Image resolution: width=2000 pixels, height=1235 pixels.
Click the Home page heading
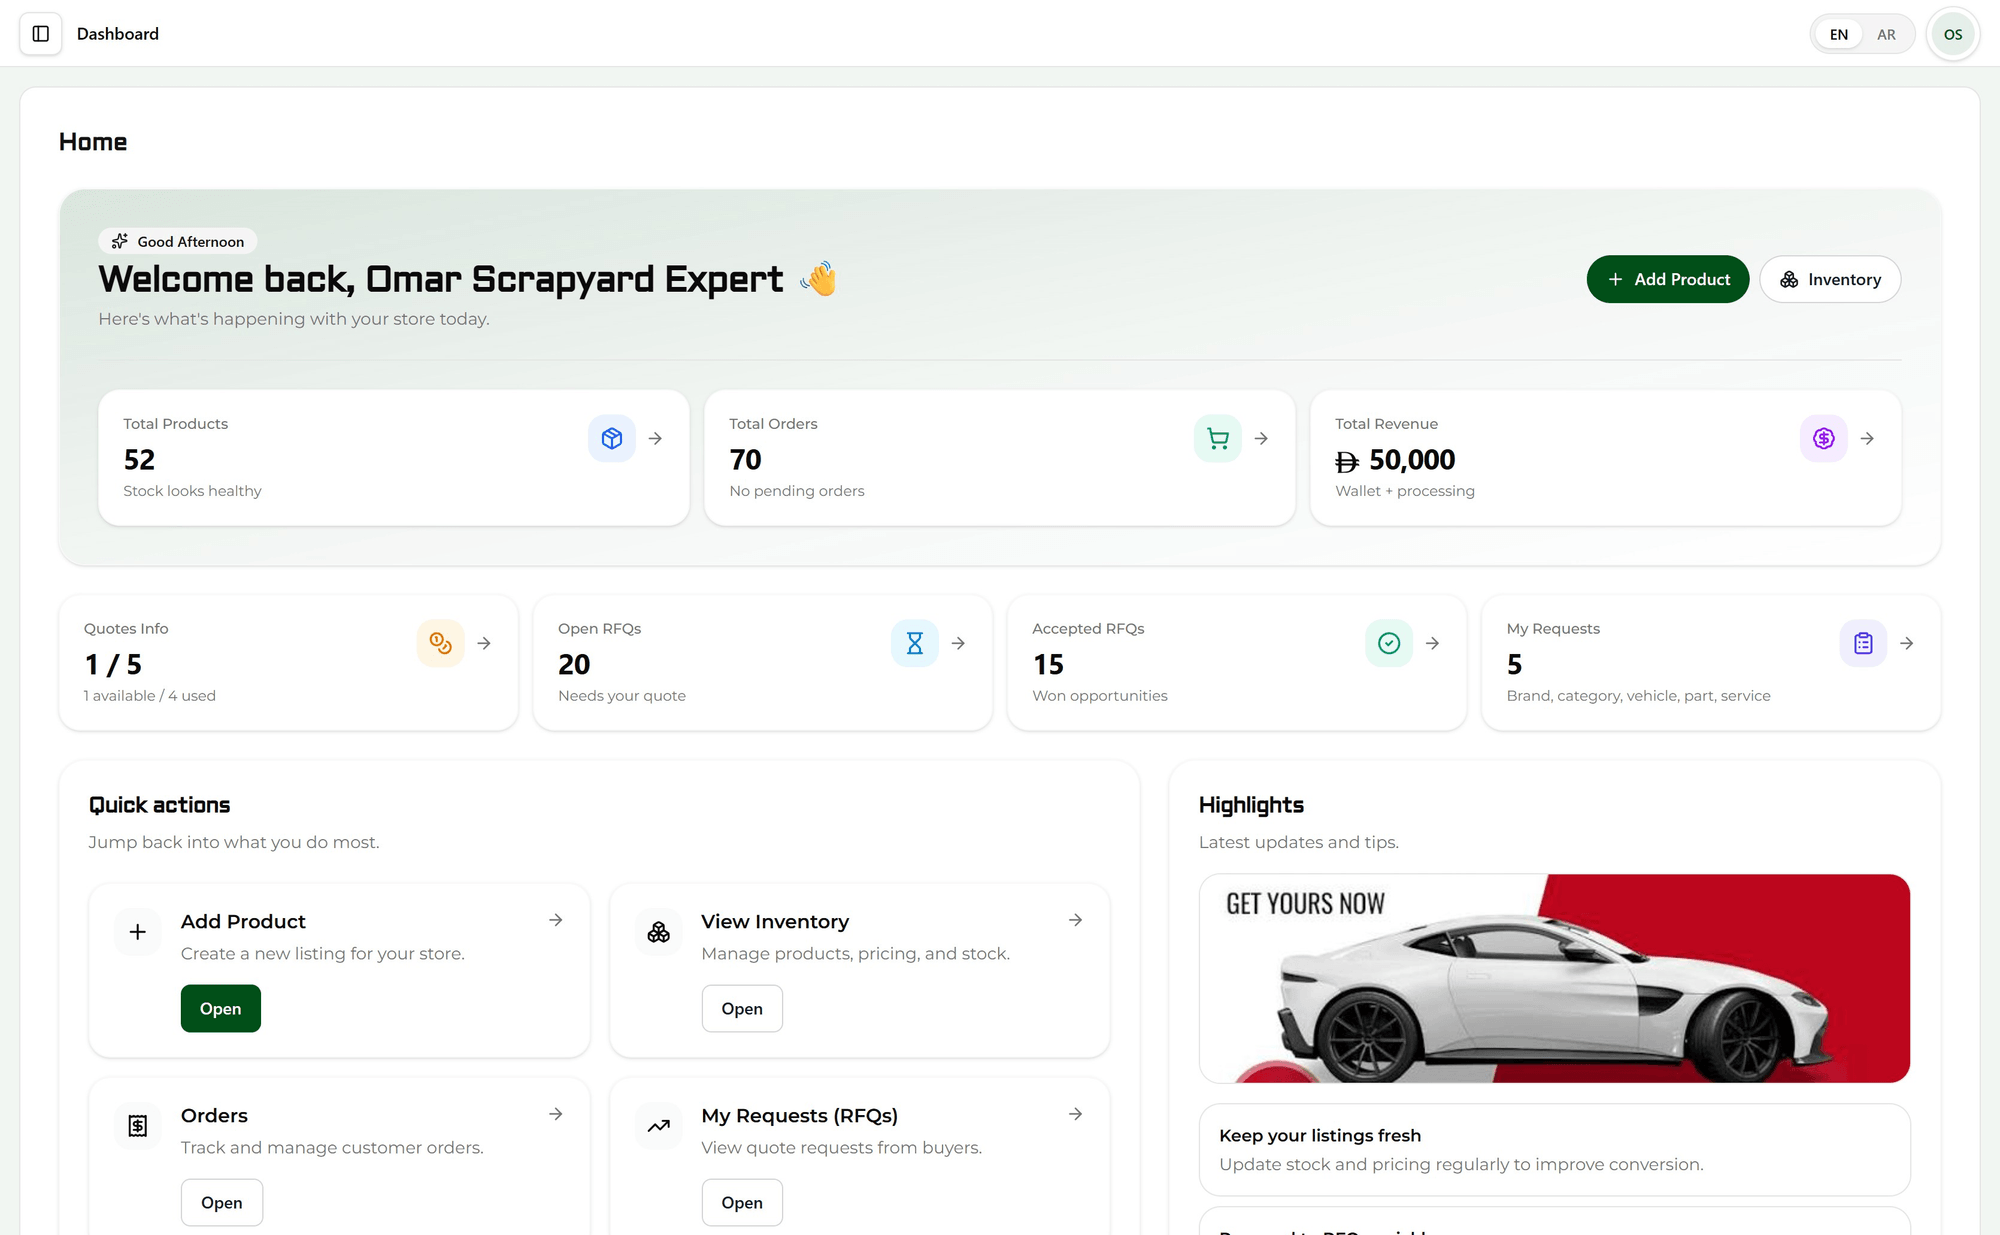coord(93,142)
